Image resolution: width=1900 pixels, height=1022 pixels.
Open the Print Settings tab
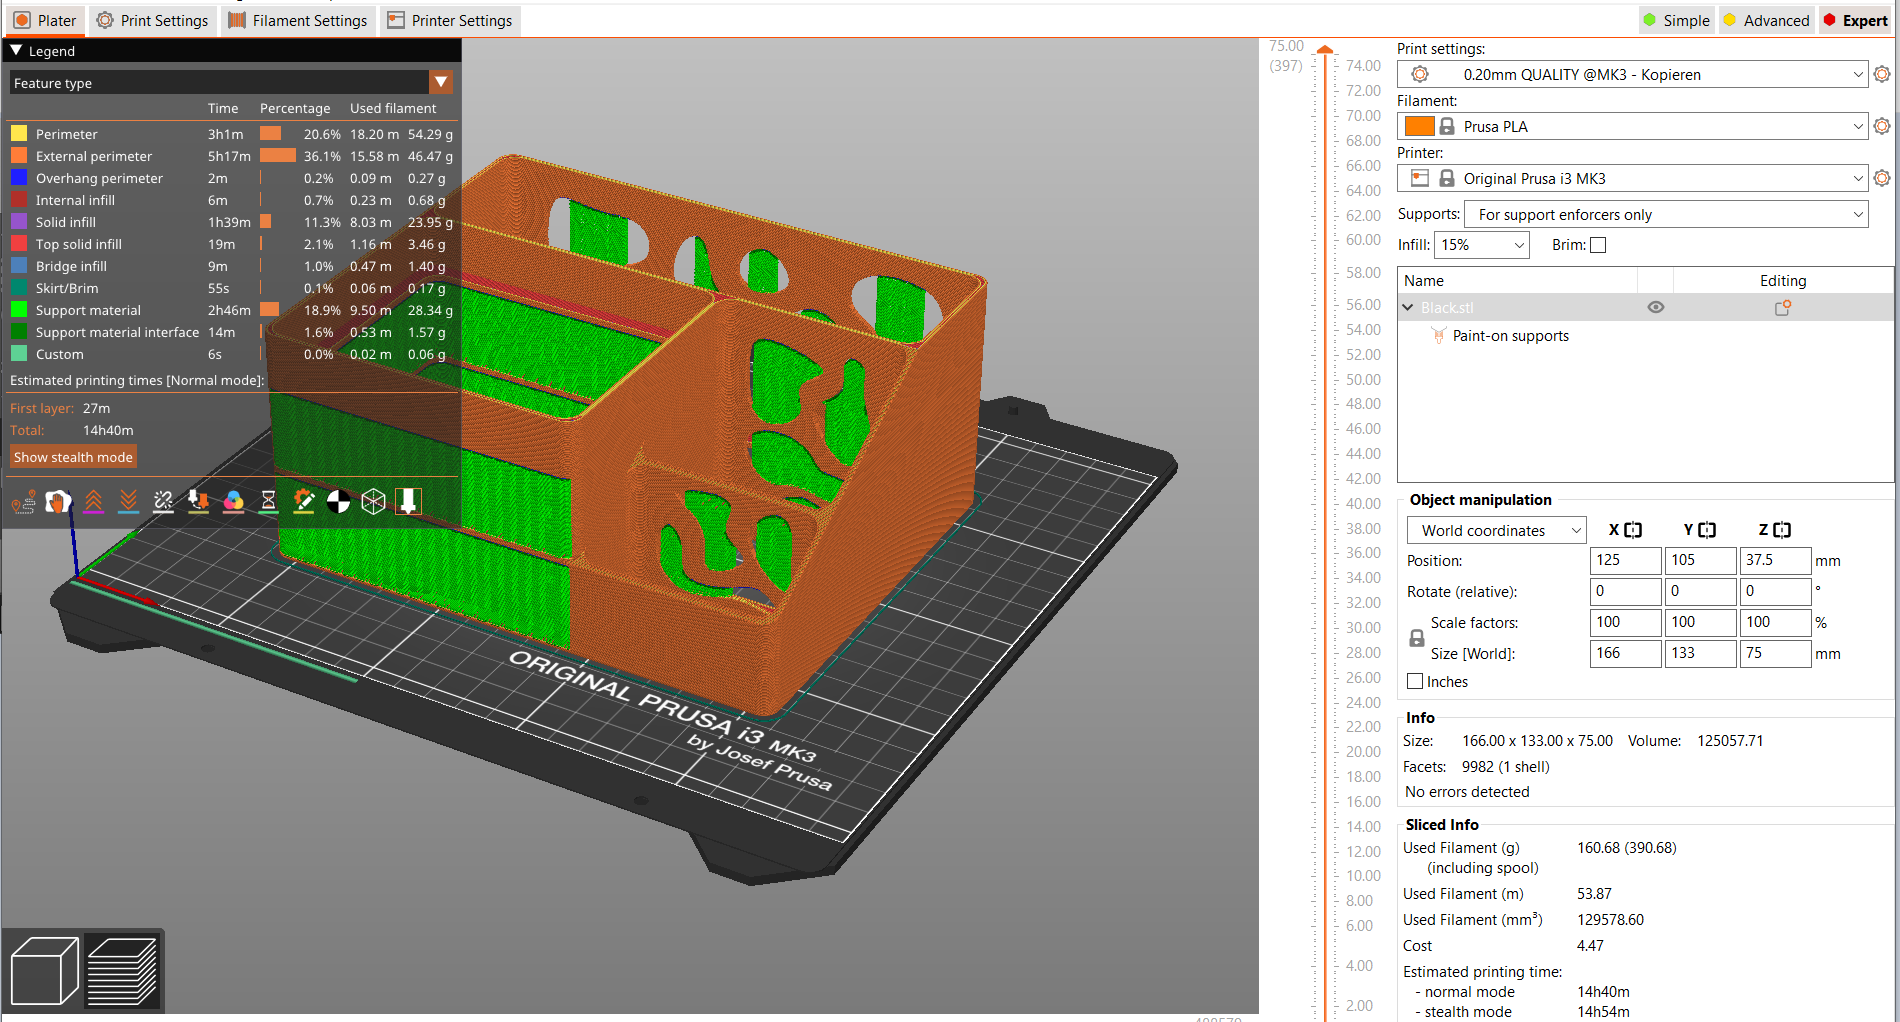(153, 20)
